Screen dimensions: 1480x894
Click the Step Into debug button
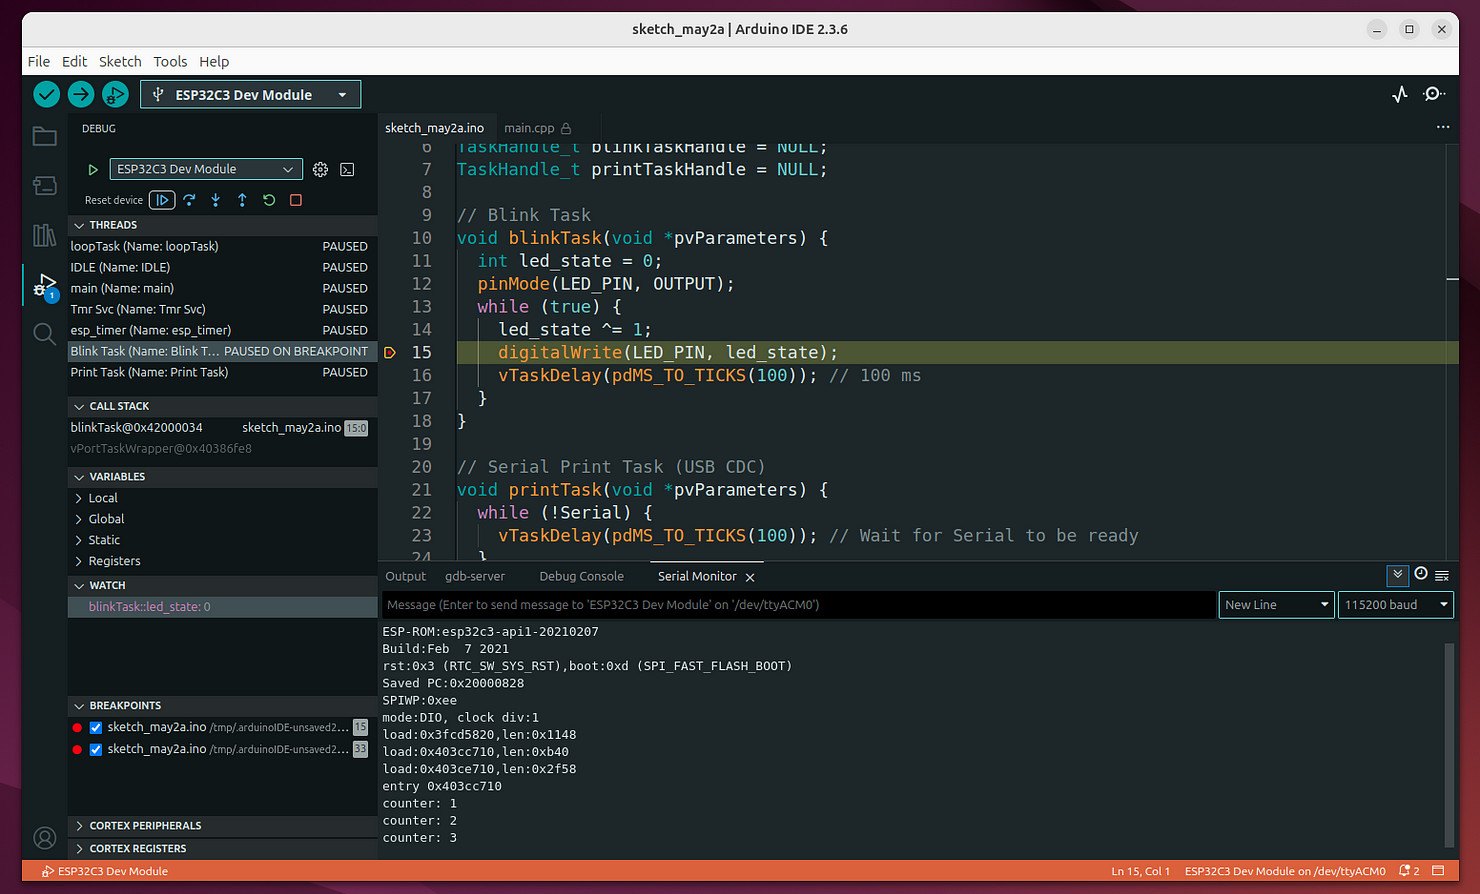pyautogui.click(x=215, y=200)
